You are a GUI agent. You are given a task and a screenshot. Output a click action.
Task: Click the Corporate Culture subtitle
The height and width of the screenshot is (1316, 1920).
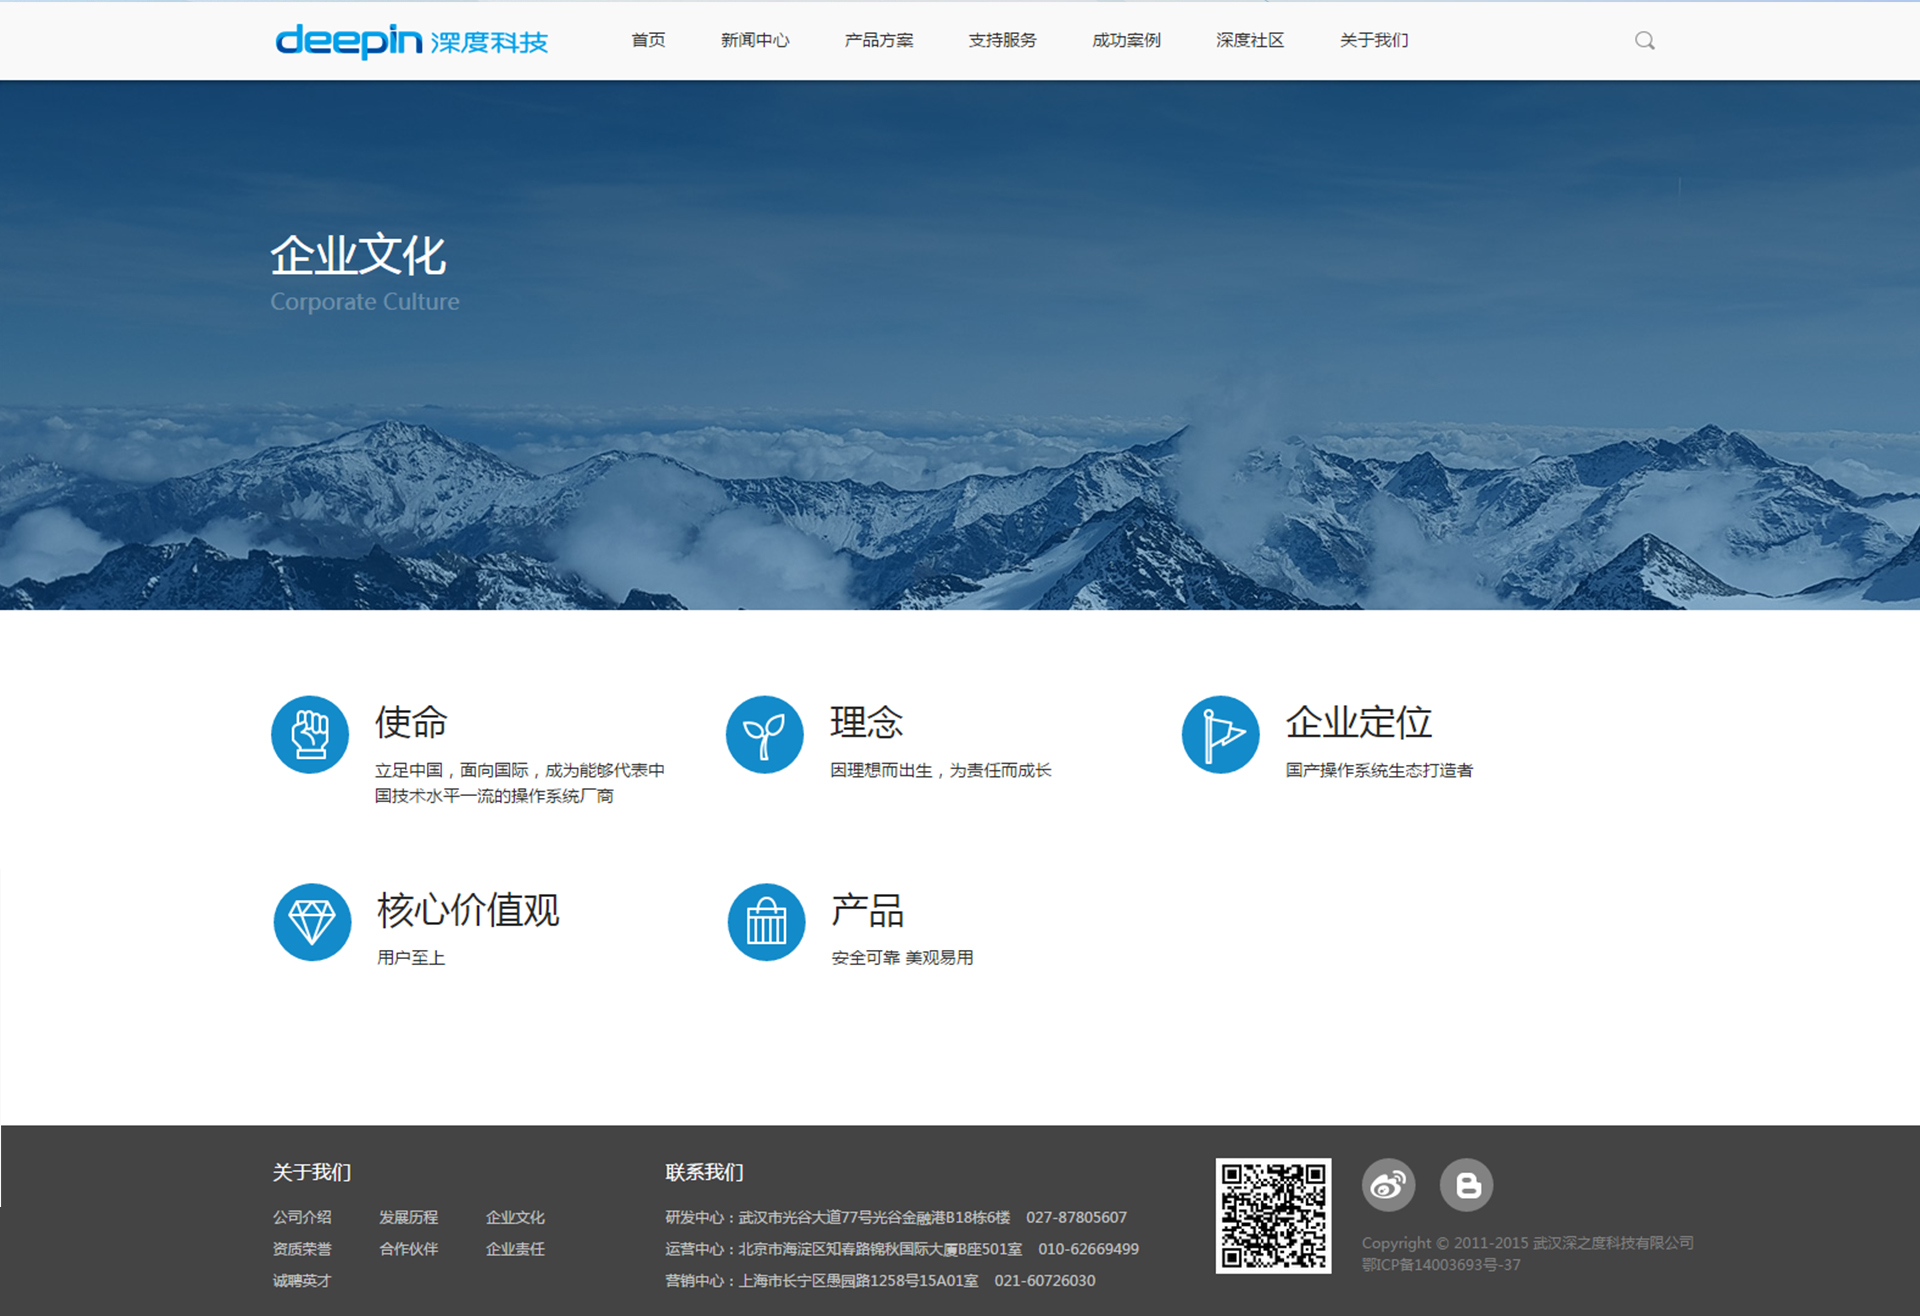[x=365, y=301]
